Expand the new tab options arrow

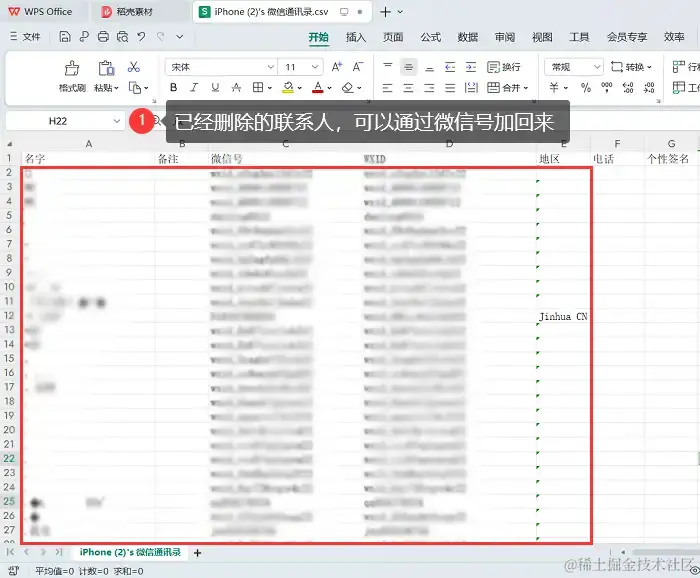tap(400, 12)
